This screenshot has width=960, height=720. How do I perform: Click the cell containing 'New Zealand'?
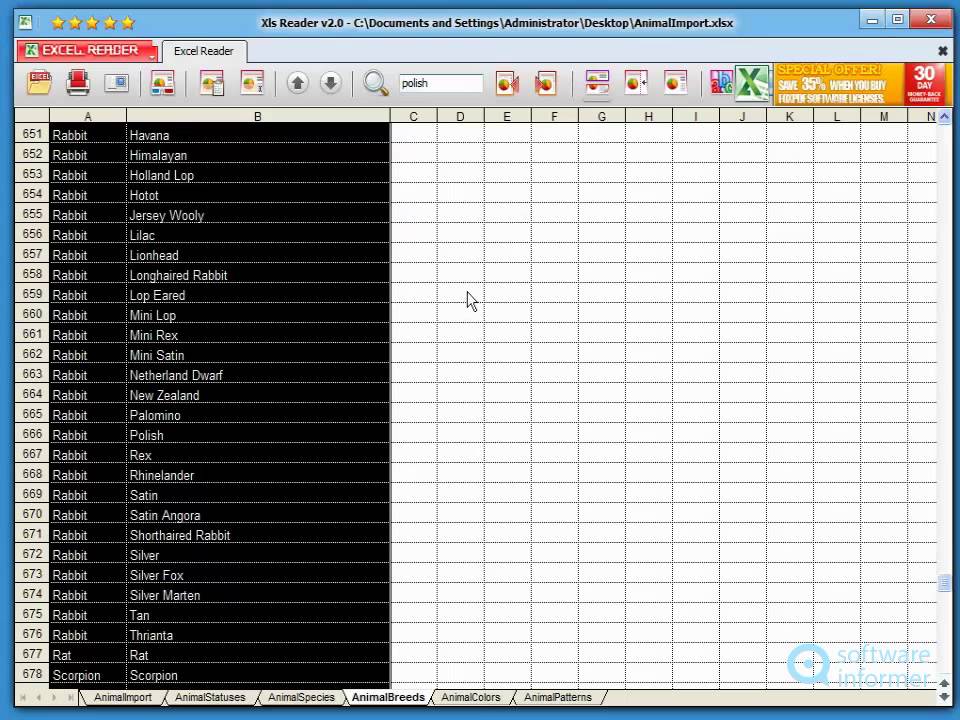[x=258, y=395]
